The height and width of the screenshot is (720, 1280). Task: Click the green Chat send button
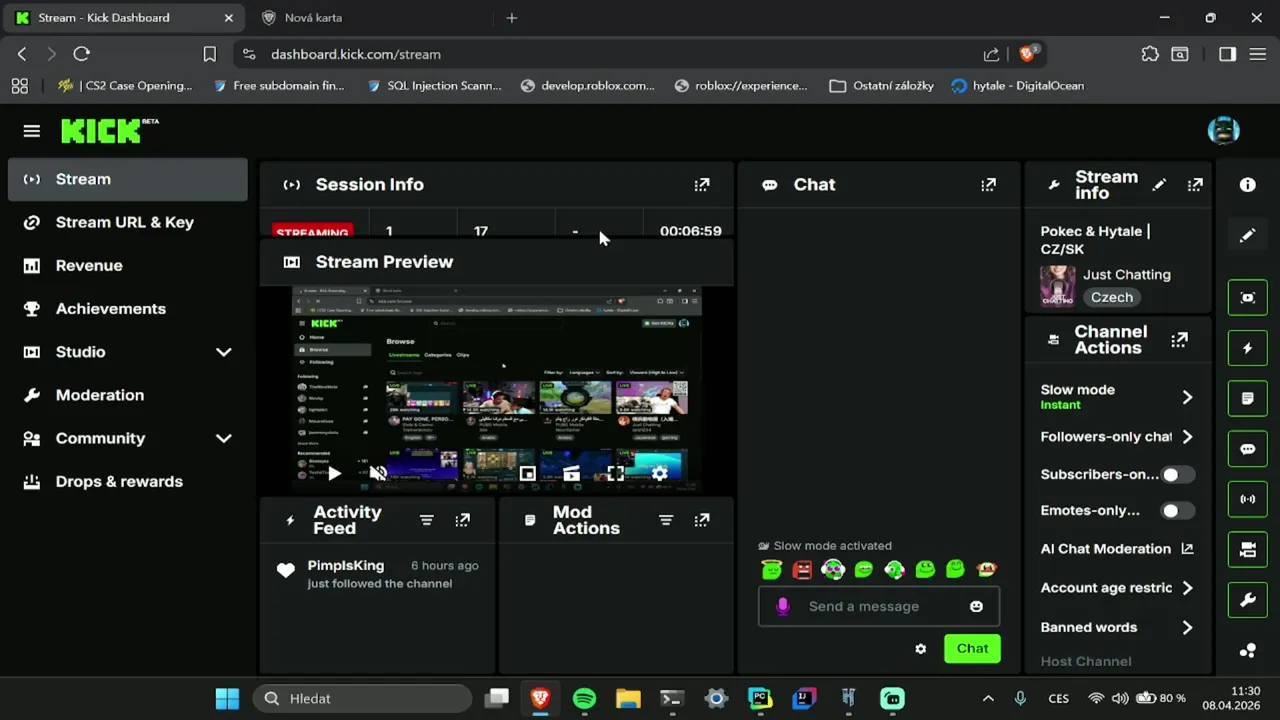[x=972, y=648]
